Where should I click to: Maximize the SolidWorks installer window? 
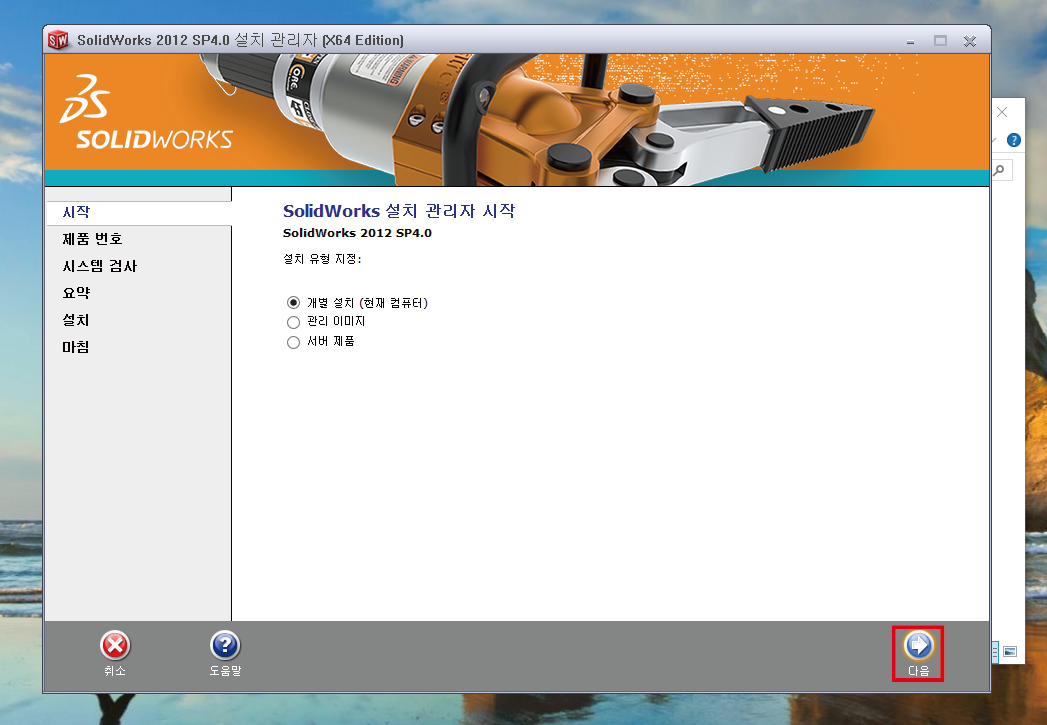pos(940,41)
